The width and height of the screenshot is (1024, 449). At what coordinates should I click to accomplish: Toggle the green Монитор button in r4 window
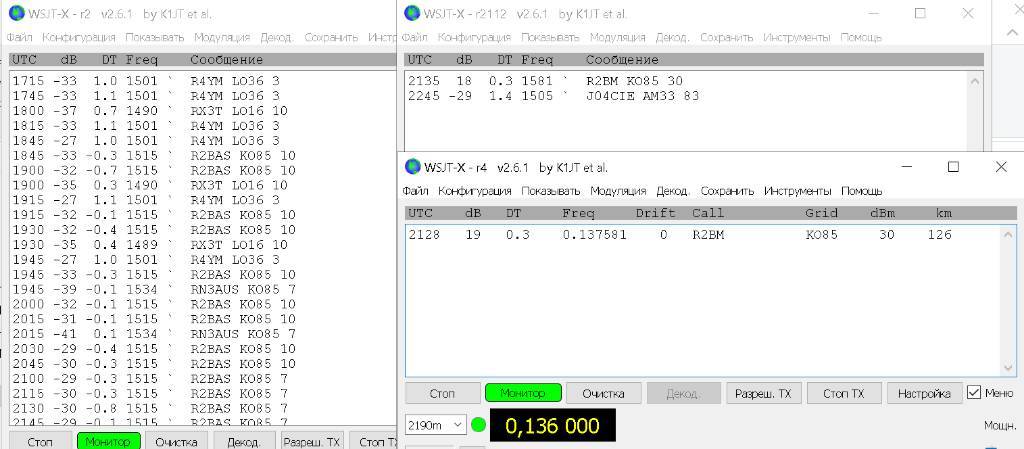522,393
